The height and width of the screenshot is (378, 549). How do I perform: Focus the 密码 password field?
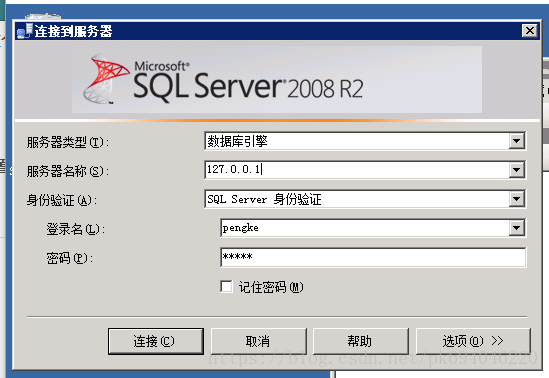pyautogui.click(x=373, y=257)
